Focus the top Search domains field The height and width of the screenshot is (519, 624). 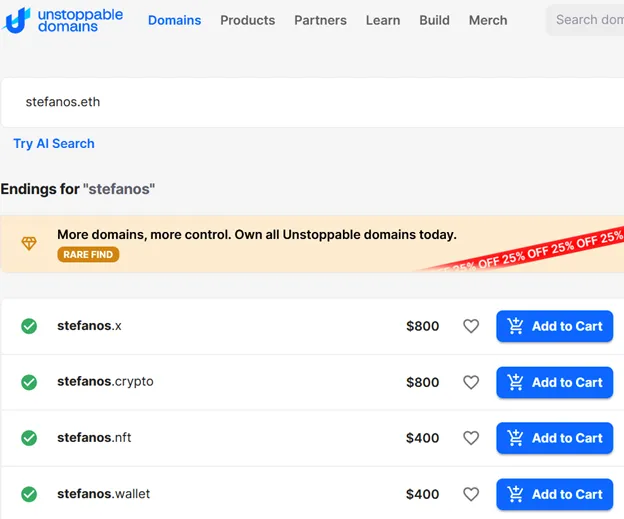585,20
